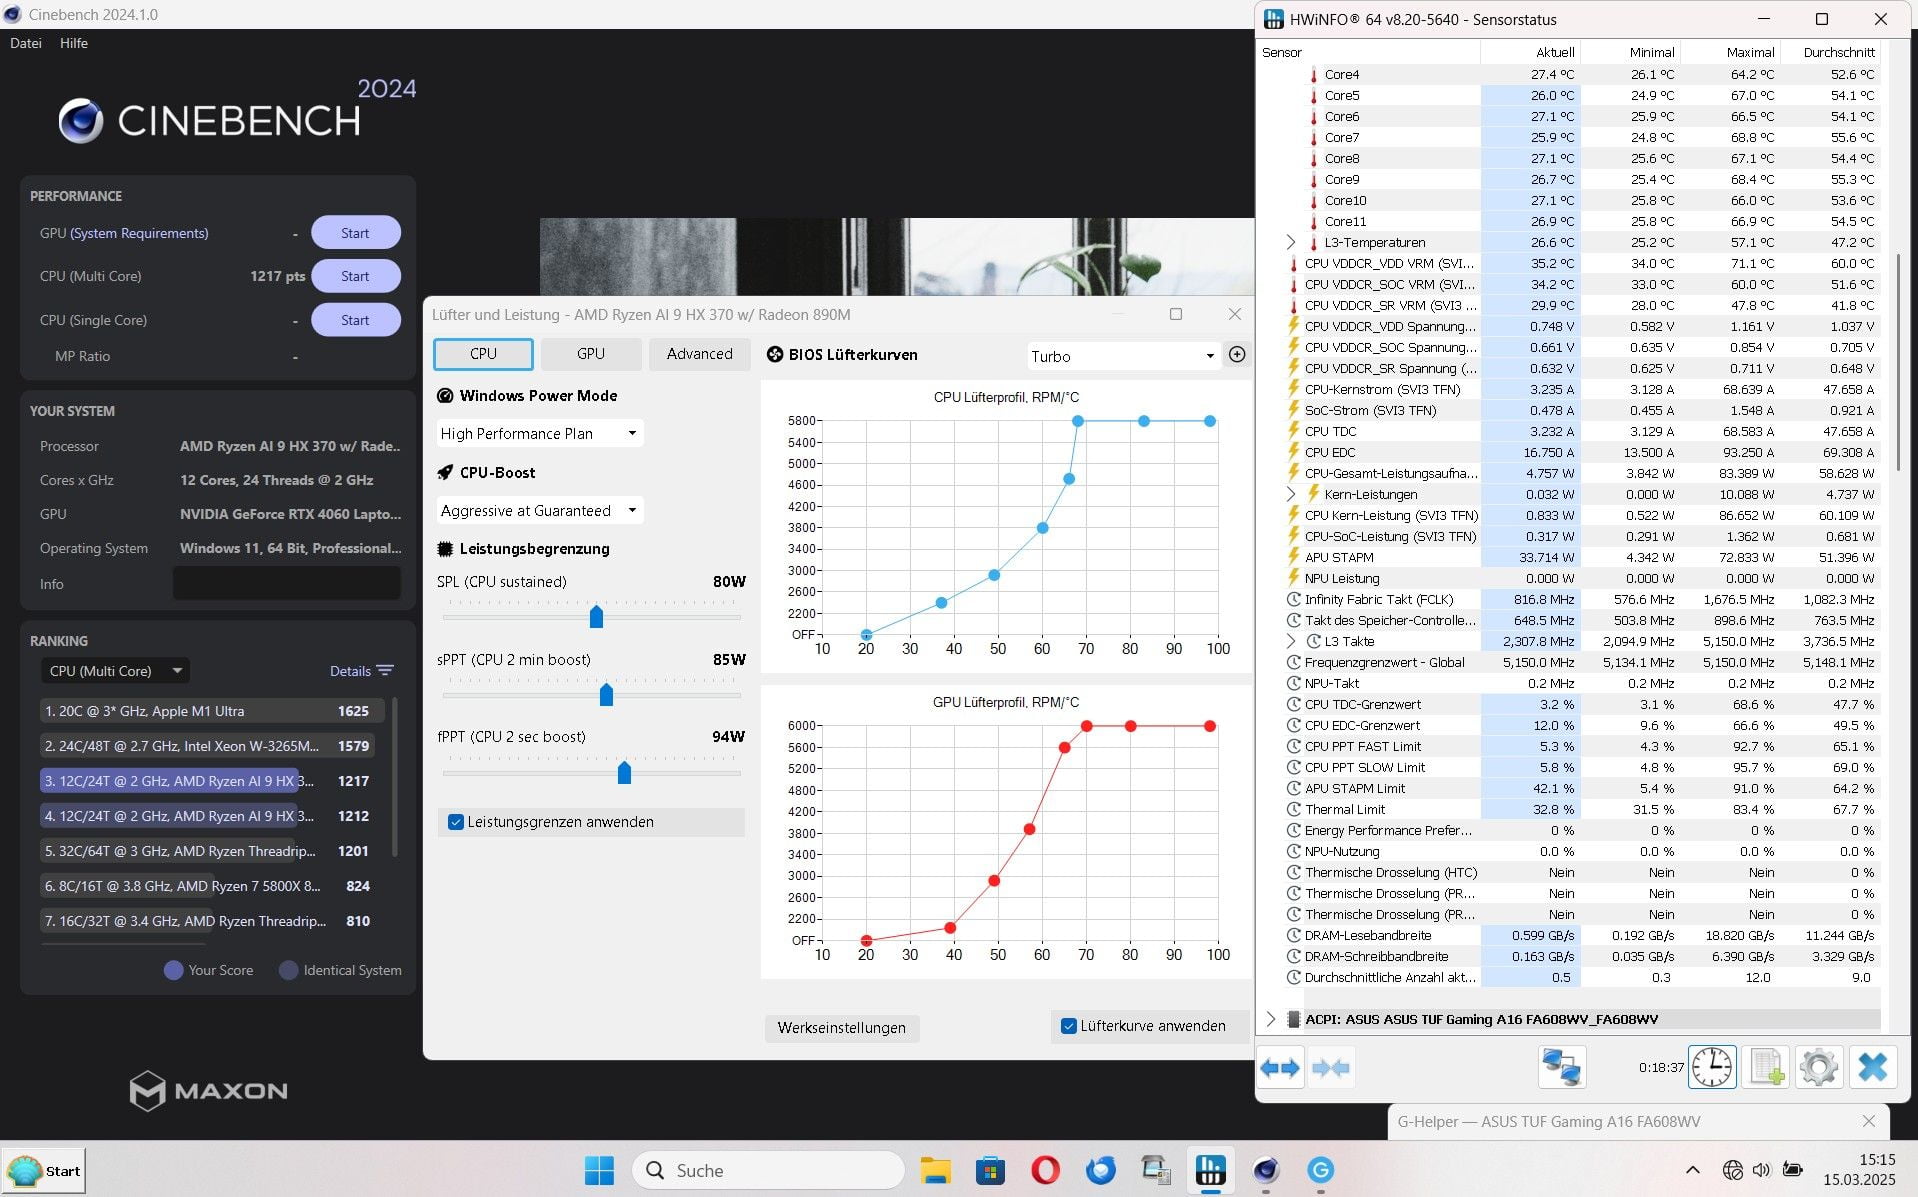Click the Cinebench title bar logo icon
The width and height of the screenshot is (1918, 1197).
click(x=12, y=14)
